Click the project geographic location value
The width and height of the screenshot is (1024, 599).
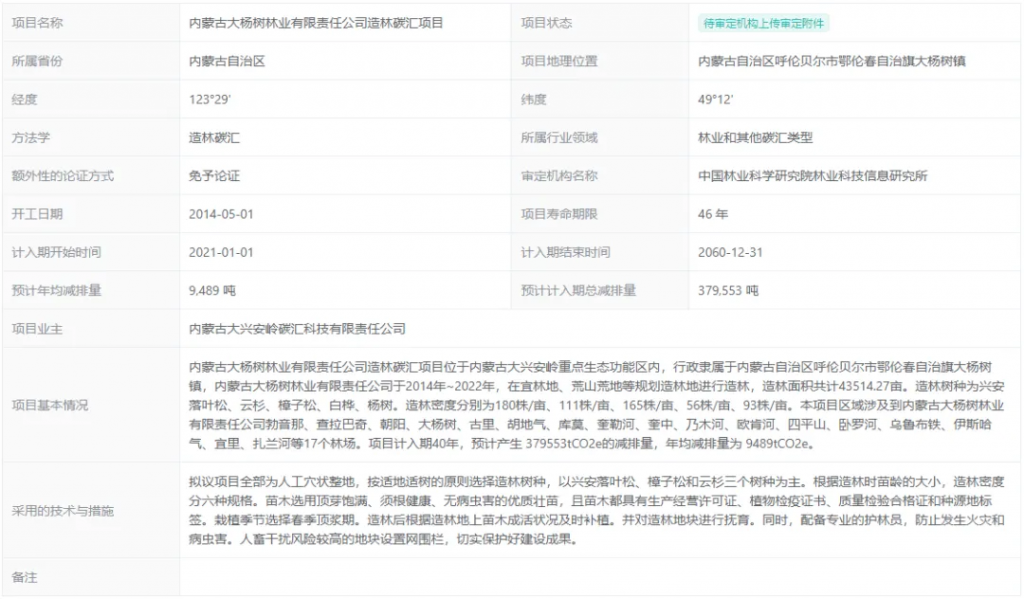[832, 61]
